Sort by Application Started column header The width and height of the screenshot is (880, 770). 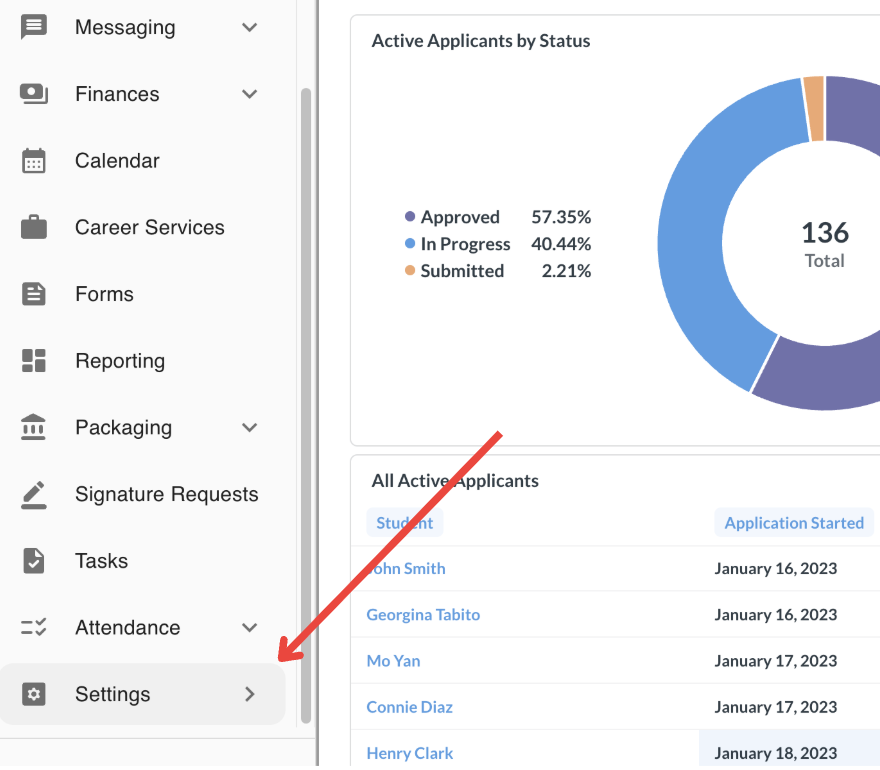pyautogui.click(x=794, y=523)
